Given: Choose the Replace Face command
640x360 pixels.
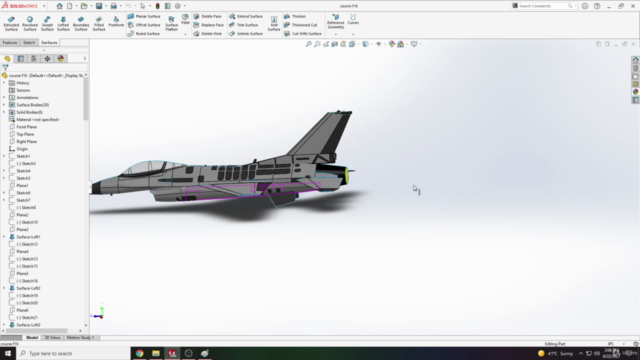Looking at the screenshot, I should pos(208,25).
